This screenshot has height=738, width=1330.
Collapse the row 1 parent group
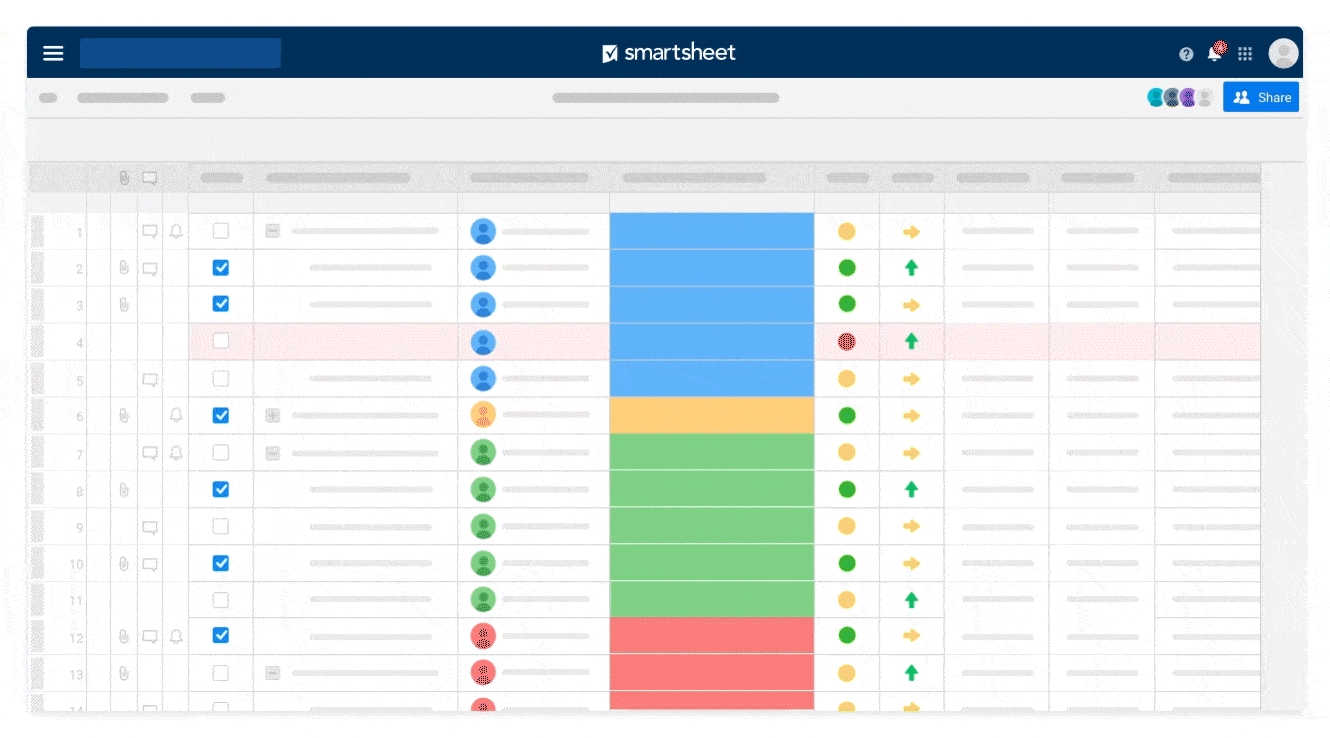pos(272,231)
